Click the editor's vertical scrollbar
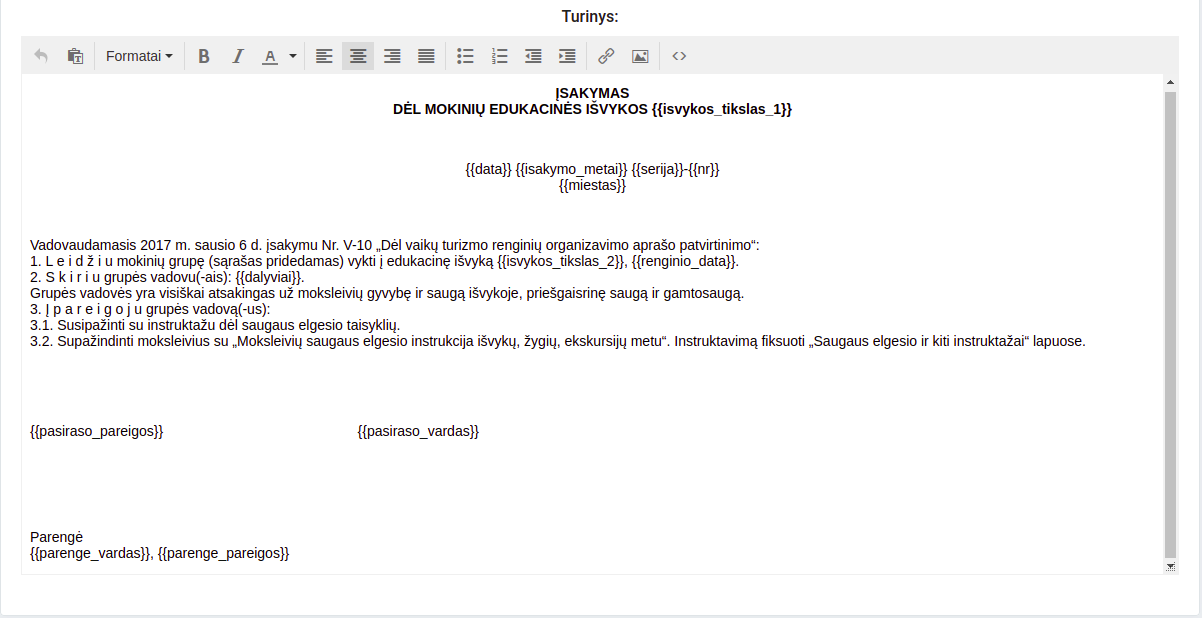Image resolution: width=1202 pixels, height=618 pixels. click(x=1170, y=325)
